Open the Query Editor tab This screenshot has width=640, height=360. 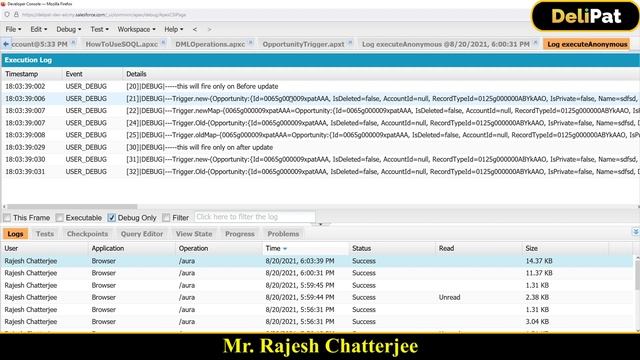pyautogui.click(x=142, y=234)
